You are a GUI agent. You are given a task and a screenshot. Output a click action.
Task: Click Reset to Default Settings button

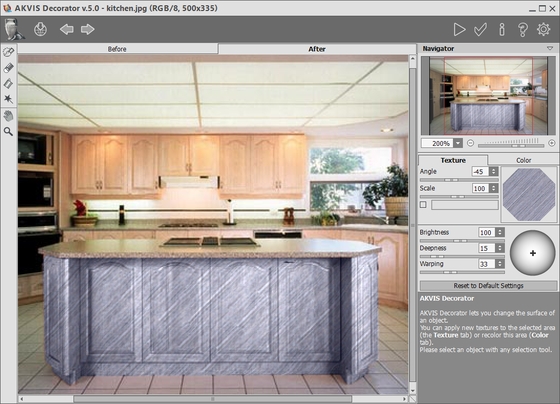488,286
